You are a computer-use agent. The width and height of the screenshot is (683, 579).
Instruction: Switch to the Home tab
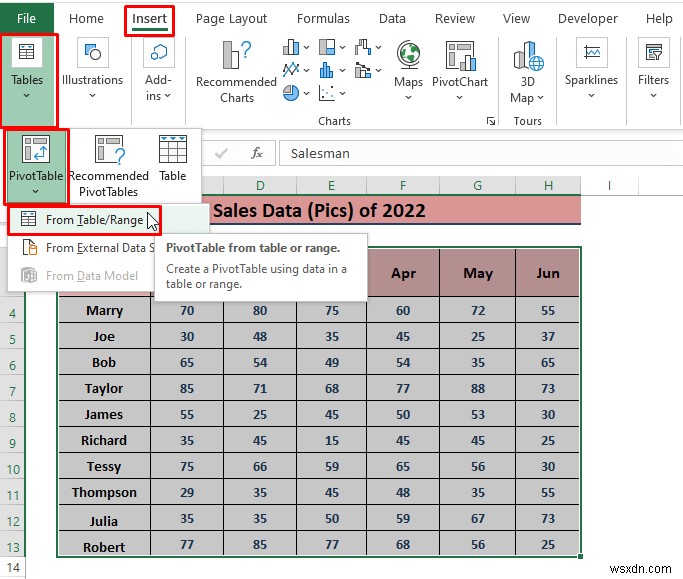tap(86, 18)
